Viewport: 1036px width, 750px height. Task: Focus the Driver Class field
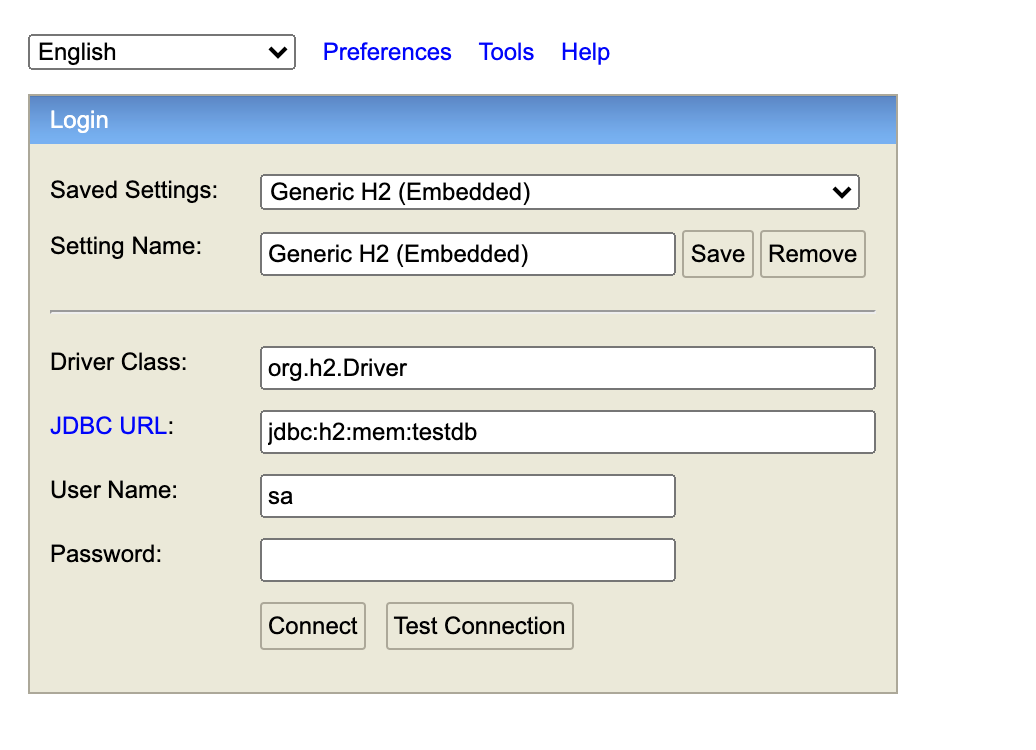568,368
